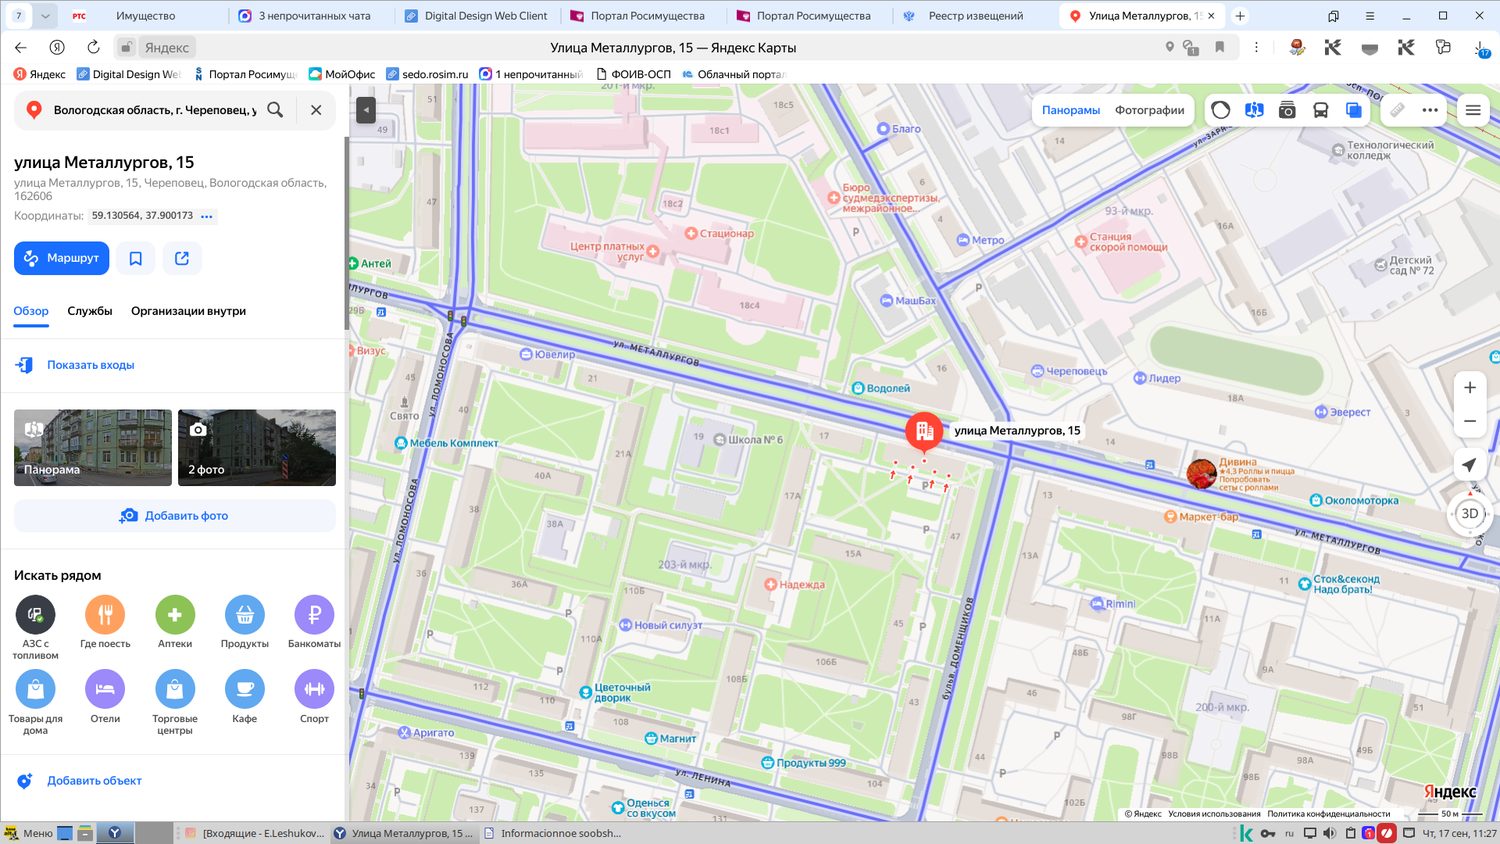This screenshot has width=1500, height=844.
Task: Zoom in the map with plus button
Action: click(1470, 388)
